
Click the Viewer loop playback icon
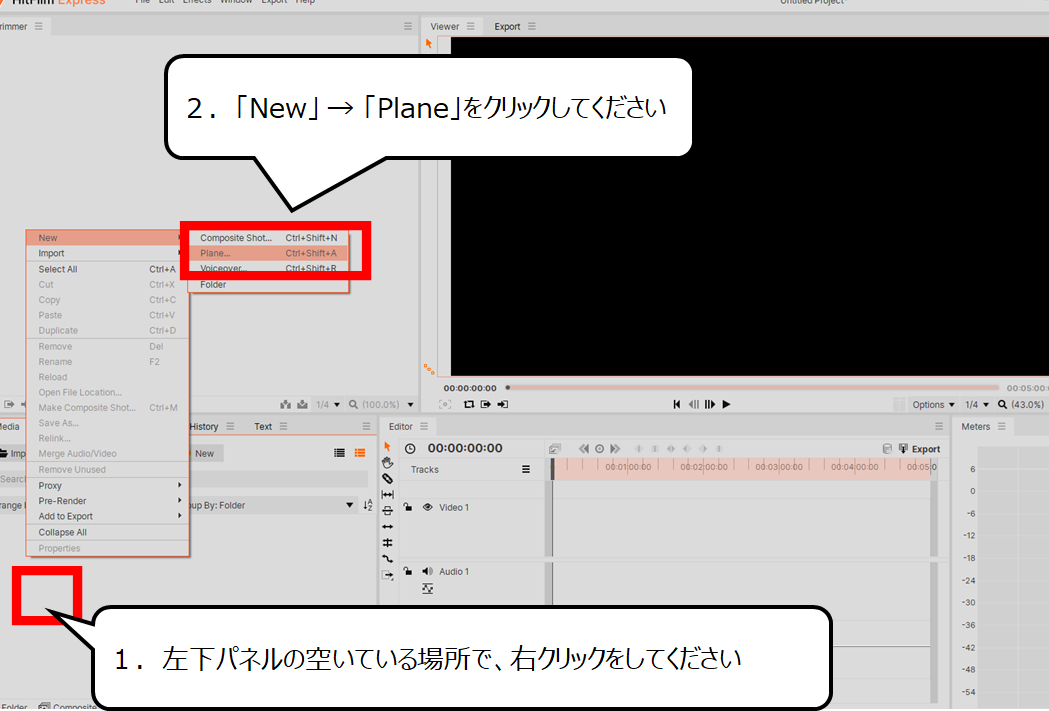click(x=469, y=404)
